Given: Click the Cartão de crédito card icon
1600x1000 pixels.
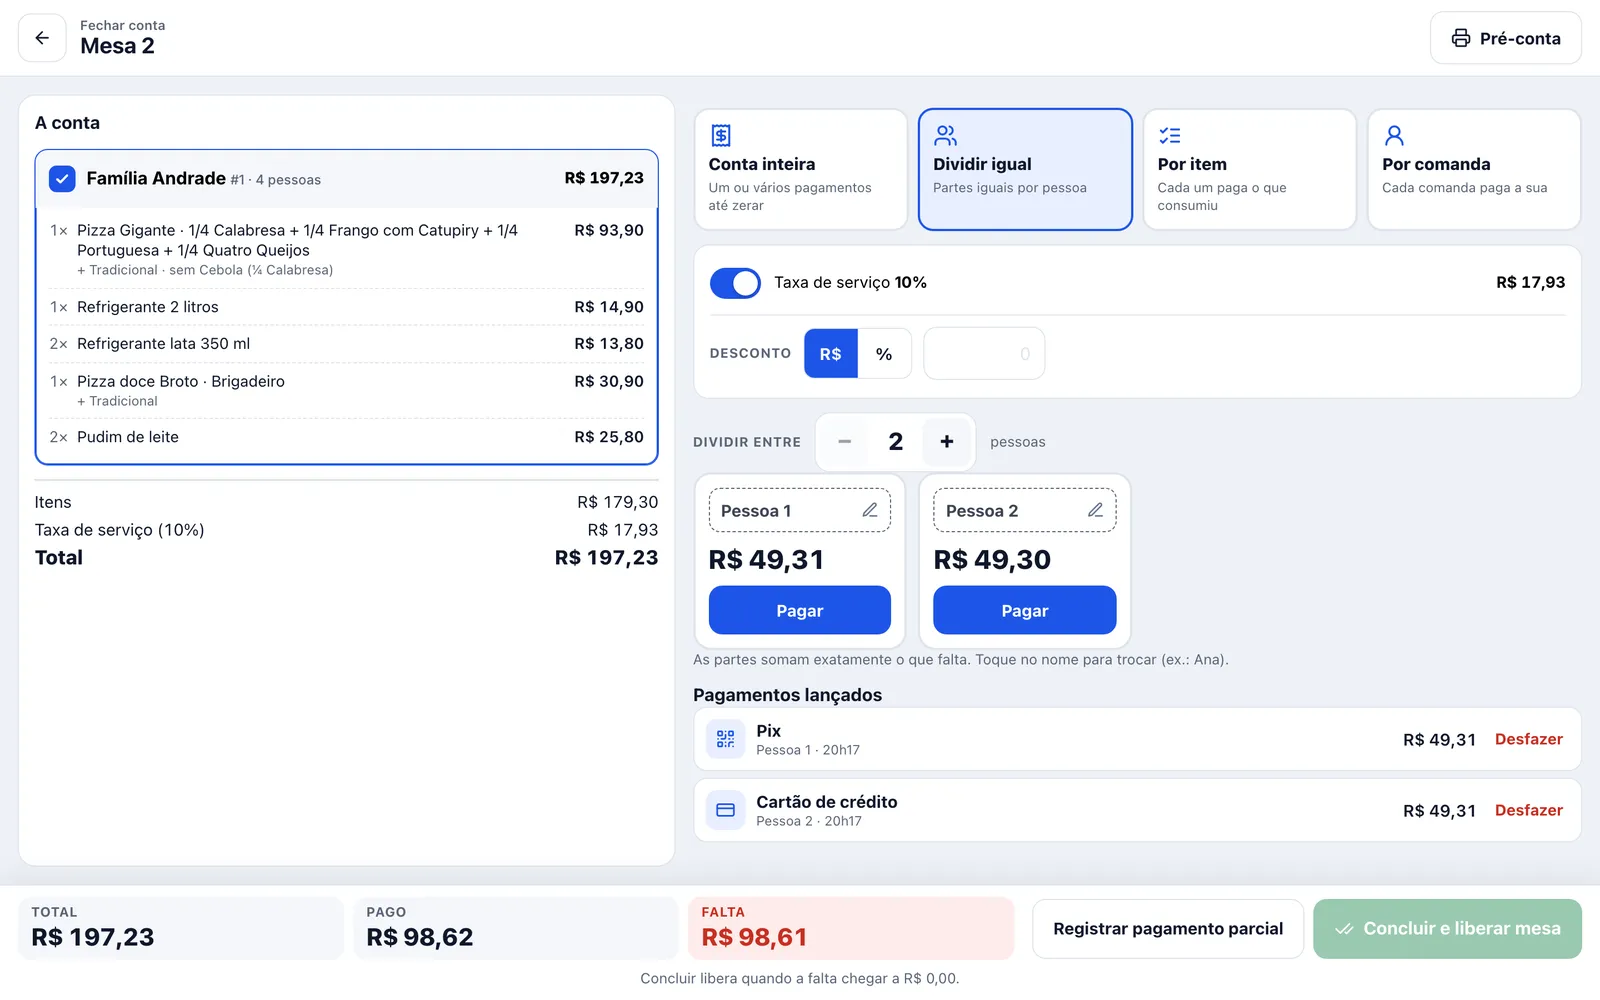Looking at the screenshot, I should pyautogui.click(x=726, y=810).
